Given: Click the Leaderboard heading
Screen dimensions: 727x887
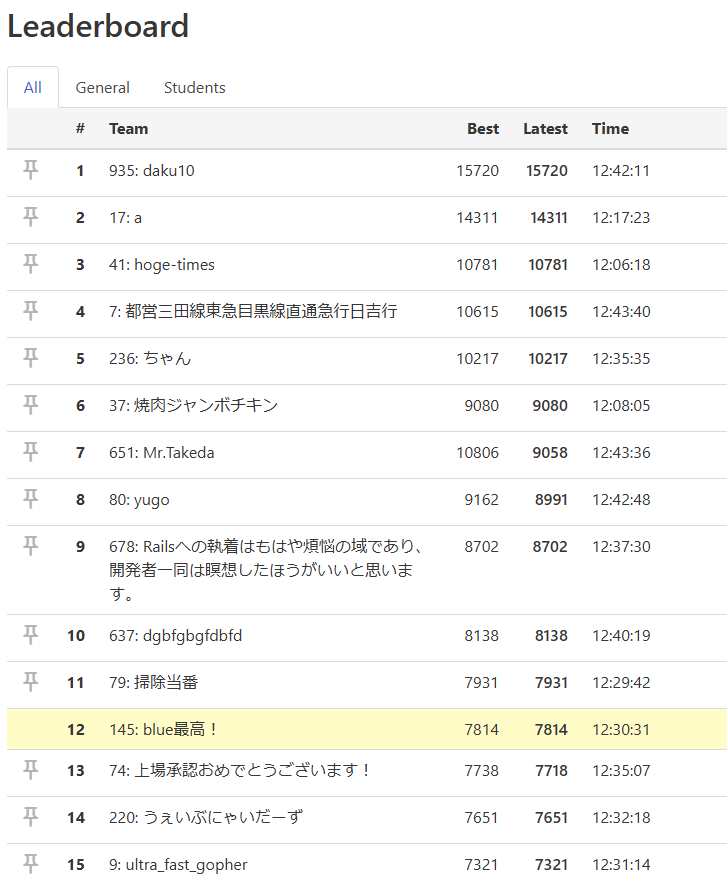Looking at the screenshot, I should 98,26.
